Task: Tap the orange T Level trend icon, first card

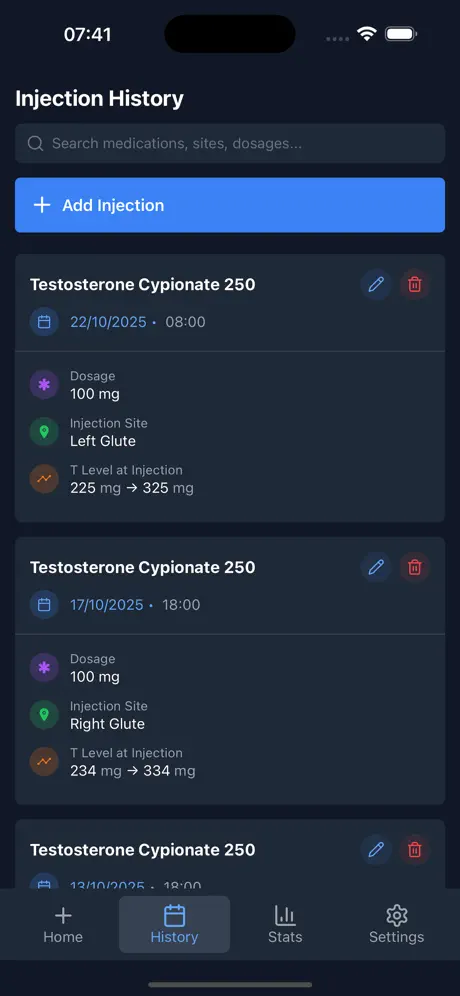Action: [x=44, y=479]
